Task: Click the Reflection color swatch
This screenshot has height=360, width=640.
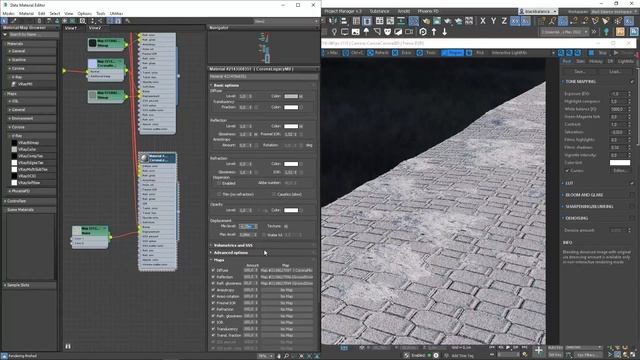Action: [x=291, y=126]
